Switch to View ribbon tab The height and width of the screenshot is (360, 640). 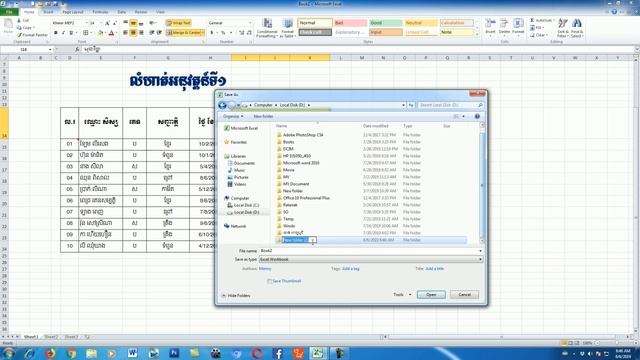point(160,12)
